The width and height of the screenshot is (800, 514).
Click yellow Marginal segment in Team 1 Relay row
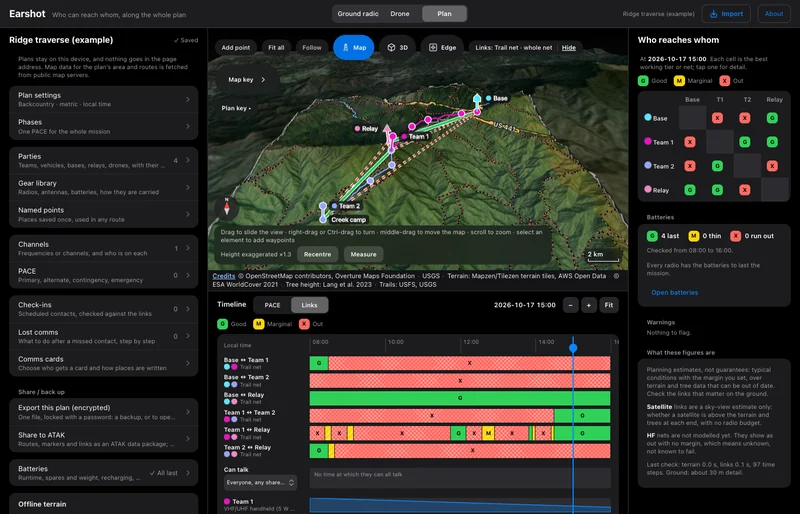click(488, 433)
